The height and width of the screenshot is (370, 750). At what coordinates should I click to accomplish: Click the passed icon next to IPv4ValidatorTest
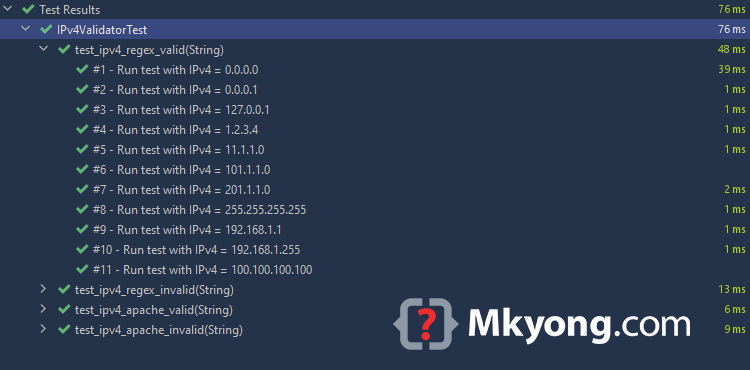[x=46, y=29]
